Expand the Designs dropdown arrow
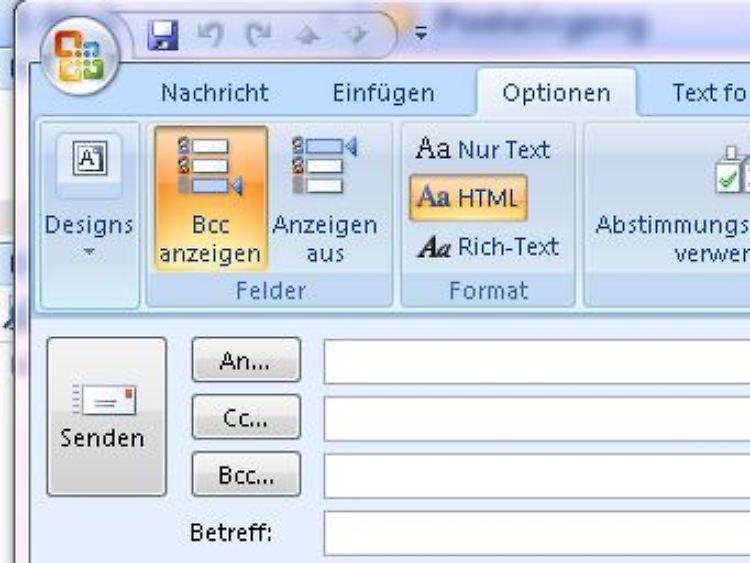This screenshot has height=563, width=750. click(x=88, y=252)
